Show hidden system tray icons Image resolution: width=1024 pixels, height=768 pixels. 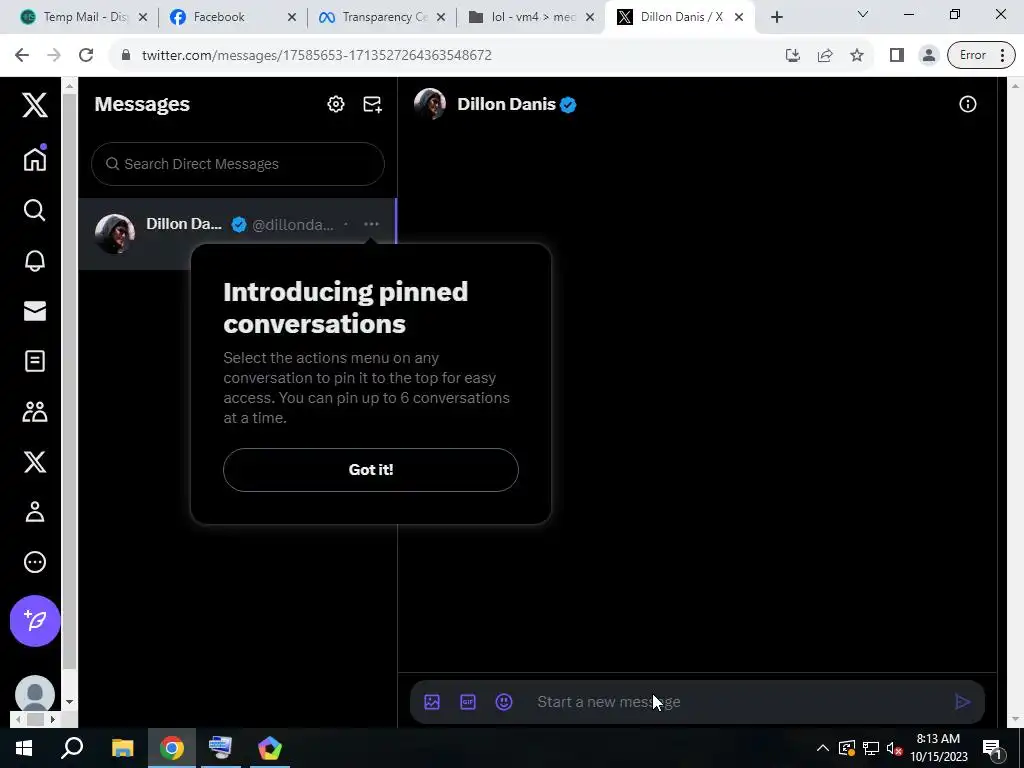[x=823, y=748]
